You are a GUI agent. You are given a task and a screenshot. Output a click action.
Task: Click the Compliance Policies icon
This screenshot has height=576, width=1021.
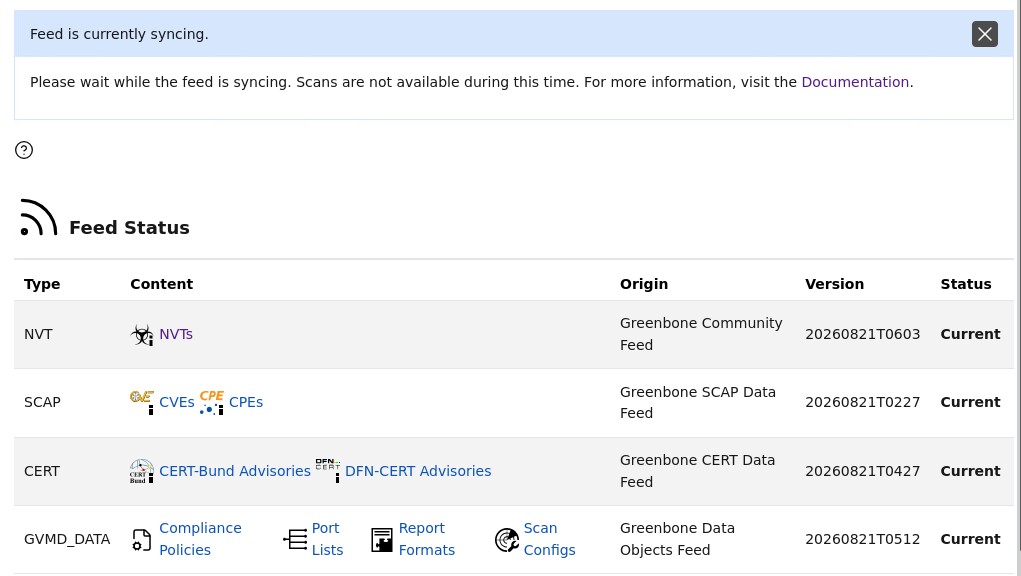click(x=142, y=540)
